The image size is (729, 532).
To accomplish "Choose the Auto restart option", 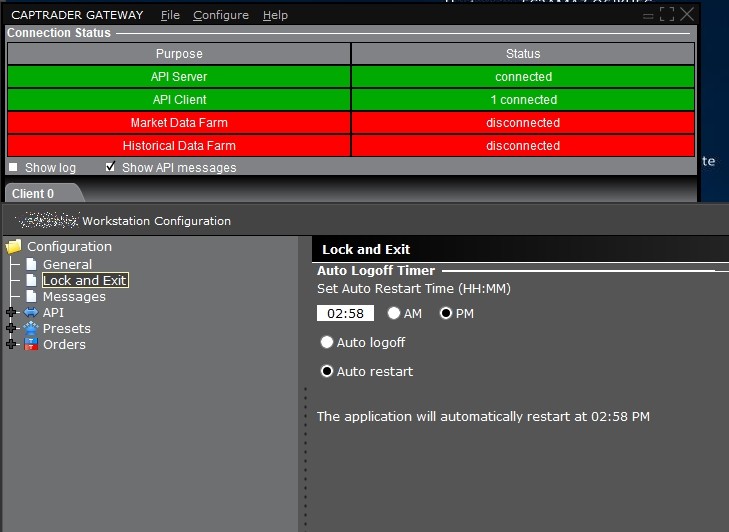I will (x=327, y=371).
